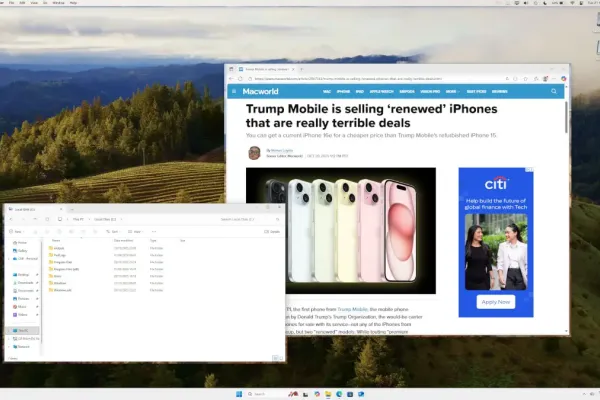Open BEST PICKS in Macworld nav

click(x=476, y=91)
